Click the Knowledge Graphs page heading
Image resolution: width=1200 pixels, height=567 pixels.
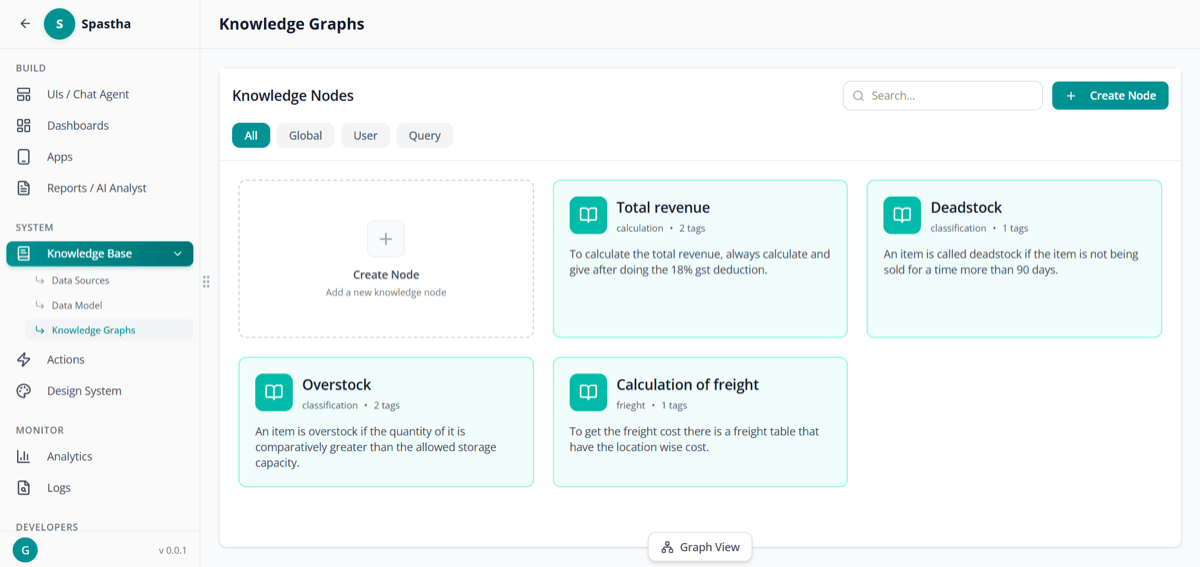pyautogui.click(x=292, y=24)
